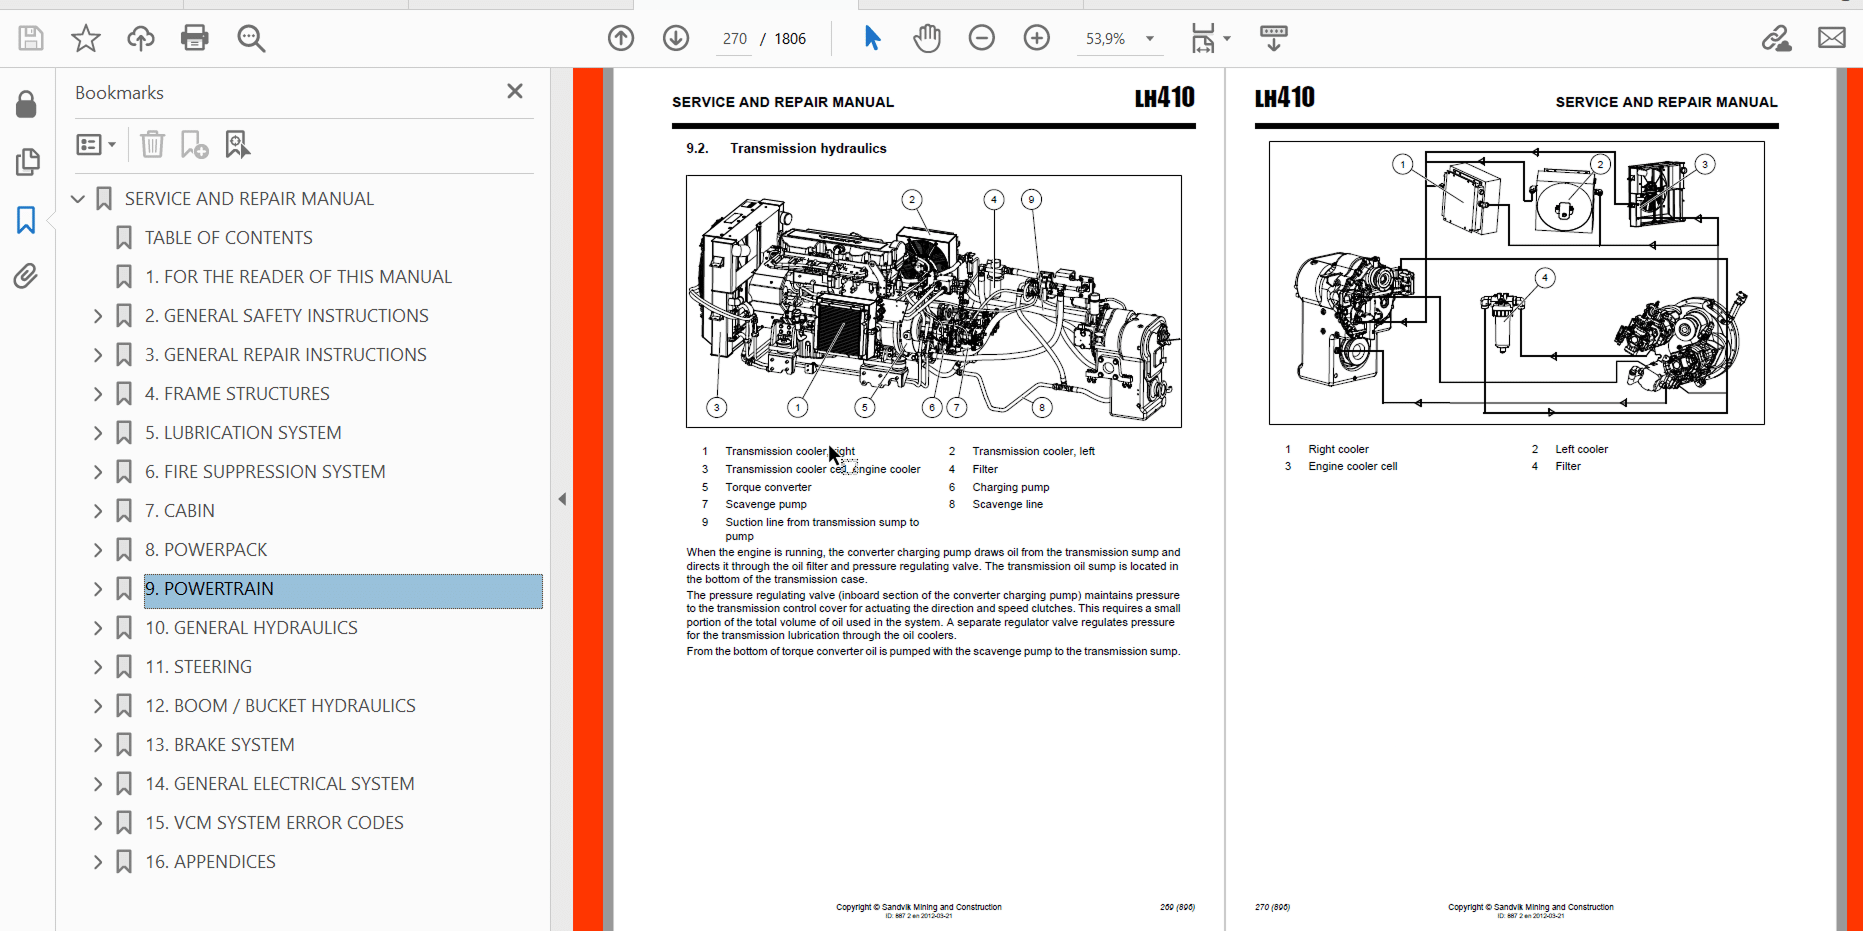The image size is (1863, 931).
Task: Zoom in with plus button
Action: 1037,39
